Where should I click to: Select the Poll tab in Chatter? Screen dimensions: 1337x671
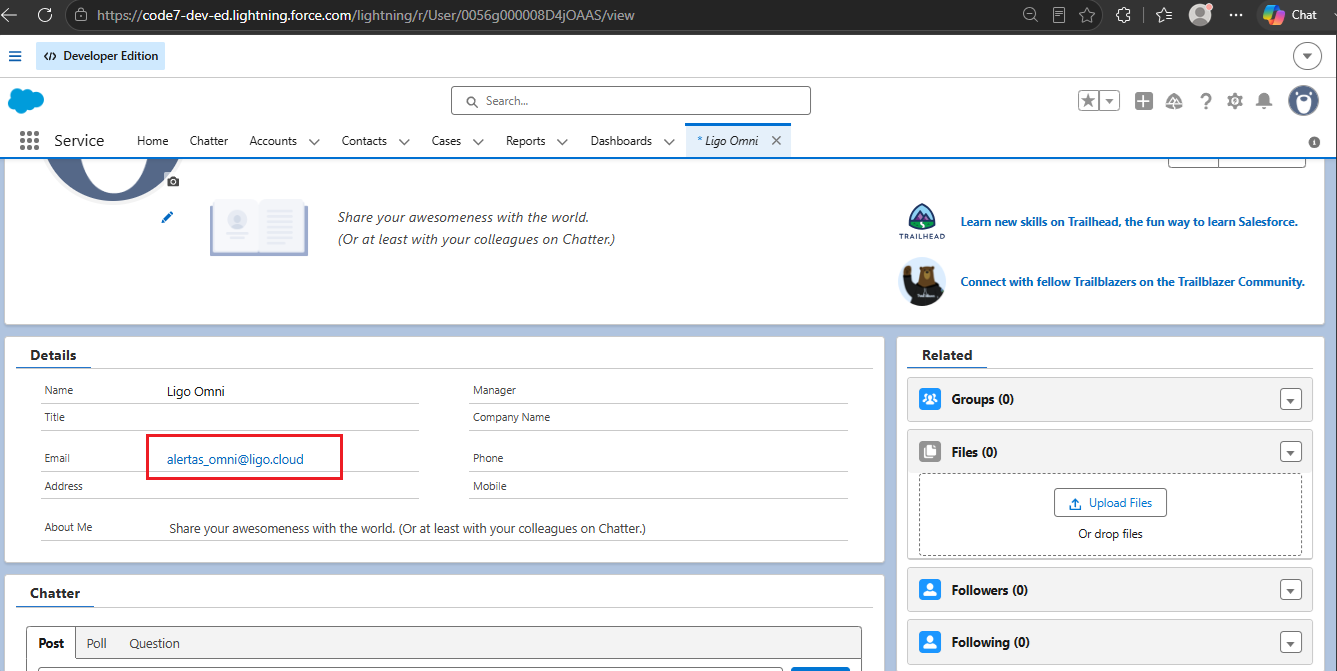[97, 643]
